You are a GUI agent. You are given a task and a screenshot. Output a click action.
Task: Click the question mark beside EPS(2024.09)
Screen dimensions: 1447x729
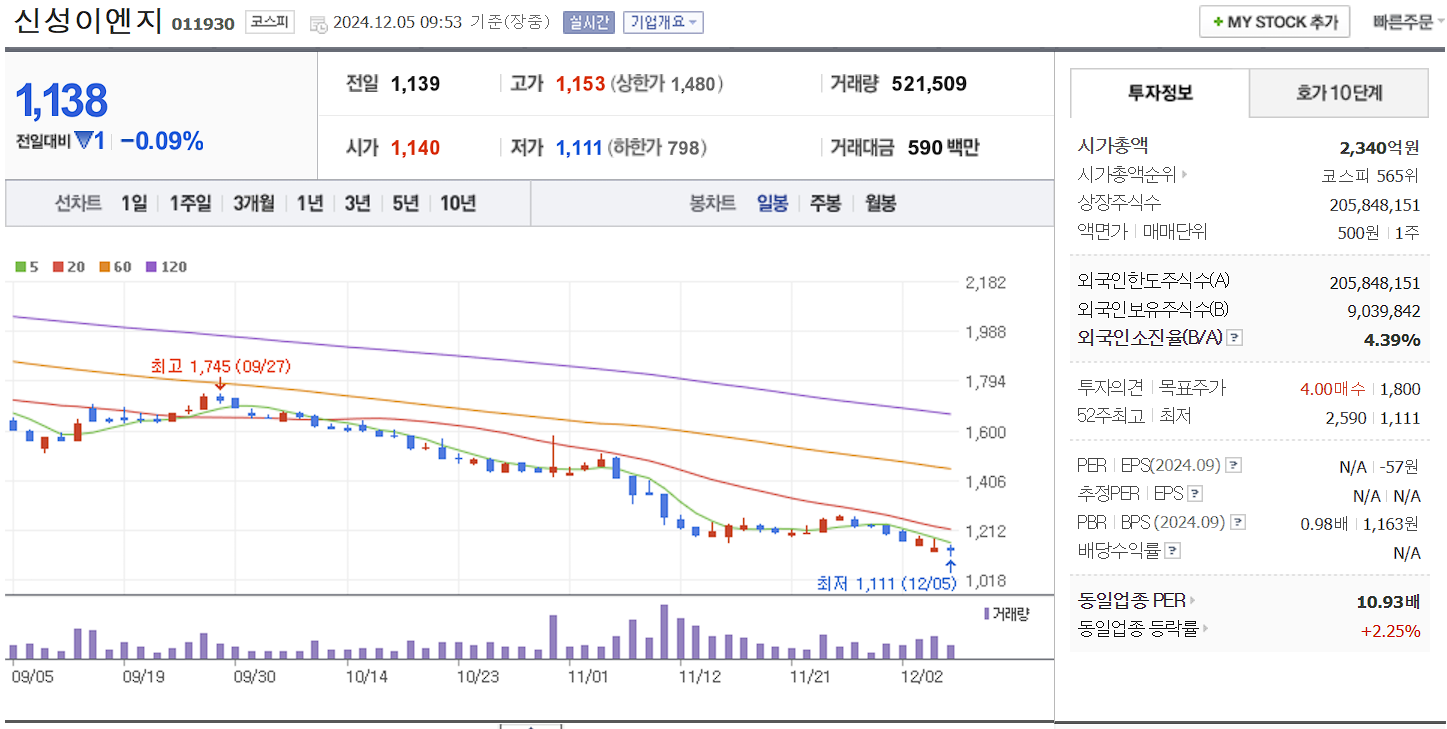(x=1234, y=465)
